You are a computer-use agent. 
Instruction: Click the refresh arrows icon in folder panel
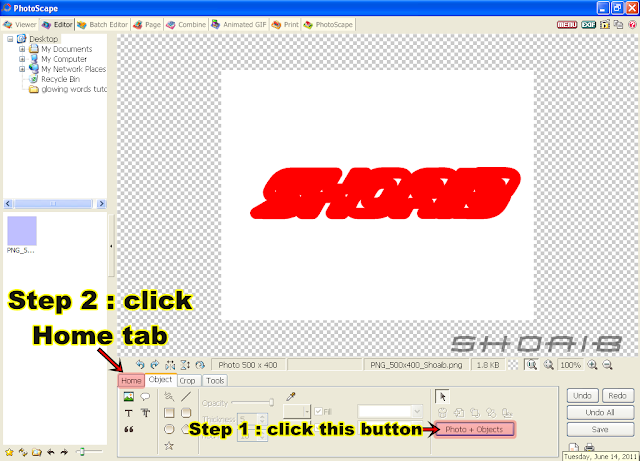tap(23, 452)
